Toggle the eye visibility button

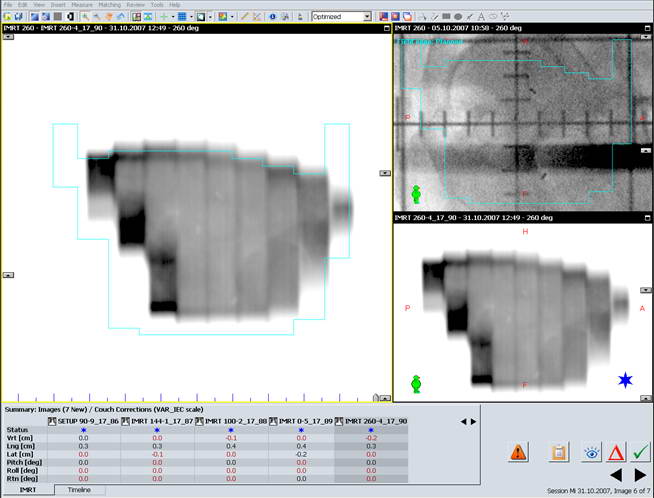(x=591, y=453)
